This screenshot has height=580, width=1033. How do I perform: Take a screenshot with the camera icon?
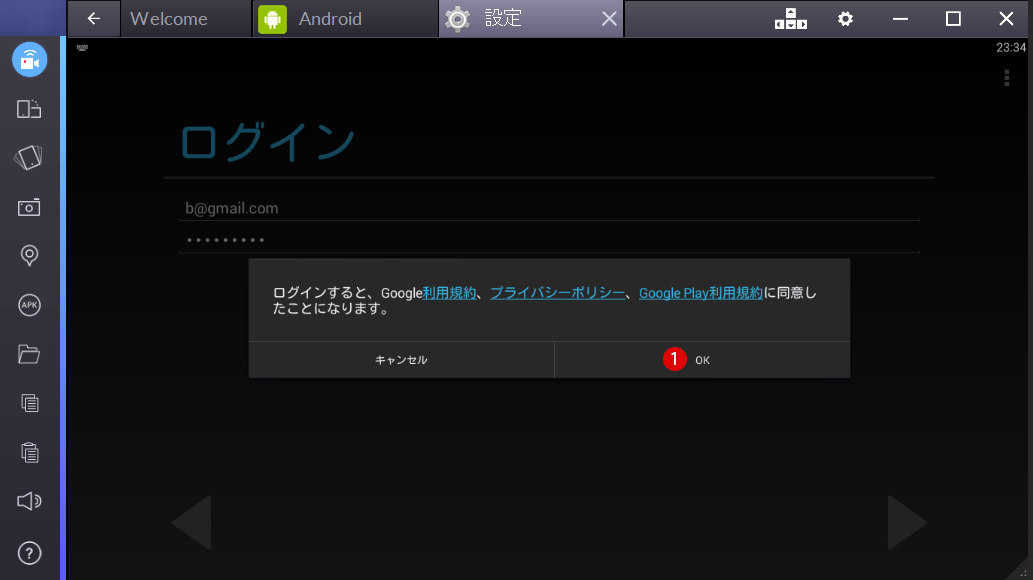click(x=29, y=207)
